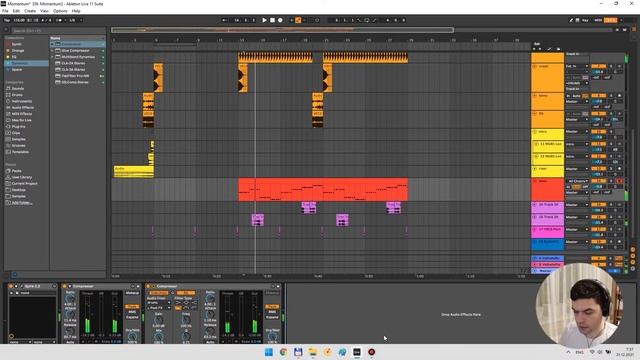
Task: Select the yellow Audio clip at arrangement start
Action: coord(133,172)
